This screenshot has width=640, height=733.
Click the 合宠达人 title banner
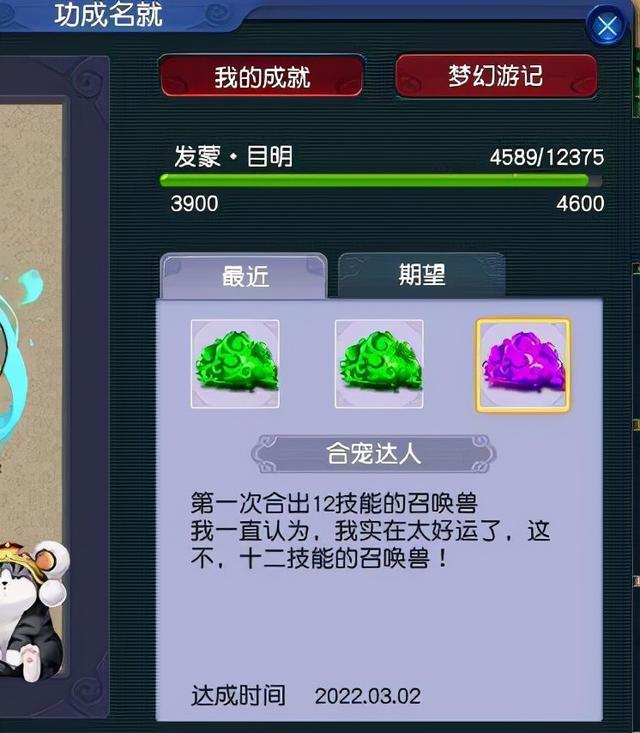373,453
